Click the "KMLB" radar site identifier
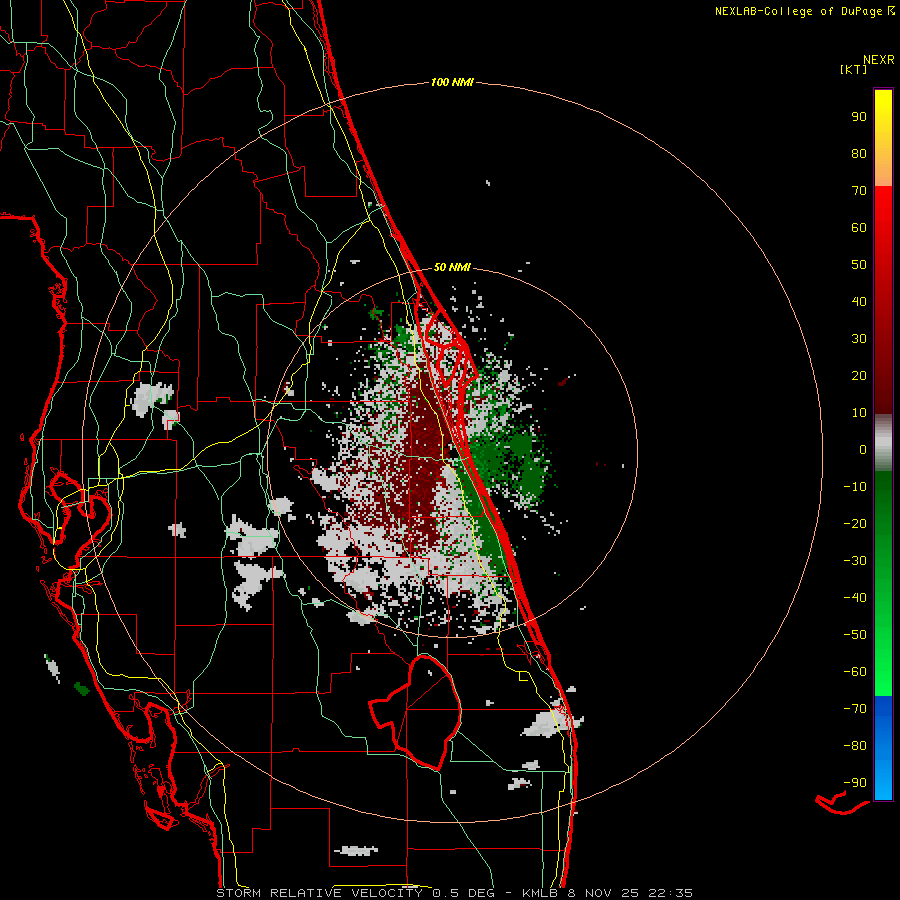 (540, 893)
